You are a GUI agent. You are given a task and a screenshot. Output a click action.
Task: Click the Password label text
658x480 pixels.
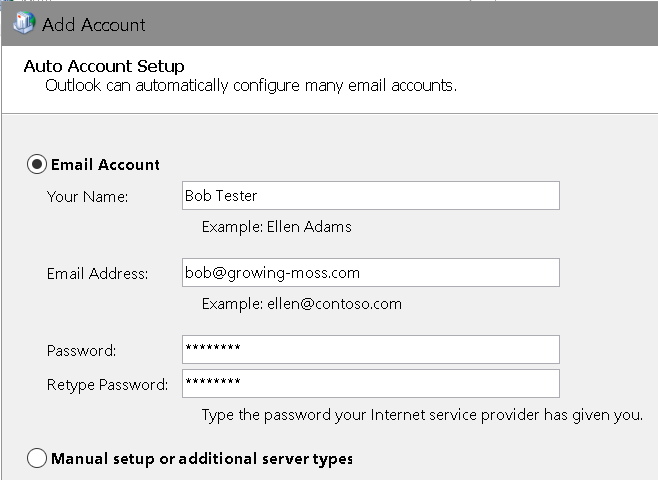pos(81,350)
